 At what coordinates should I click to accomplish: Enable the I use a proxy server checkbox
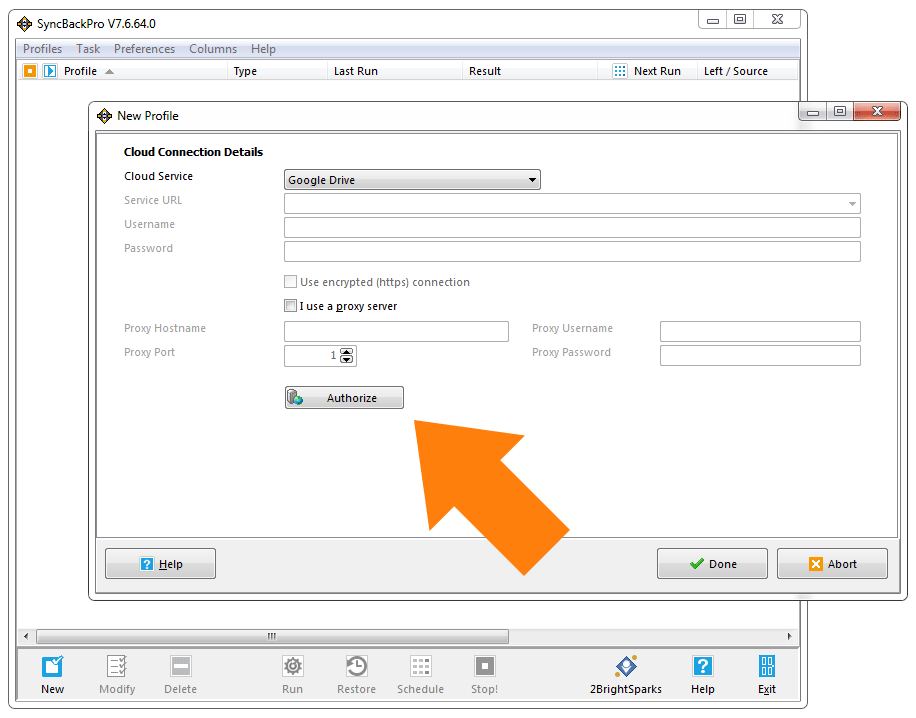(290, 306)
